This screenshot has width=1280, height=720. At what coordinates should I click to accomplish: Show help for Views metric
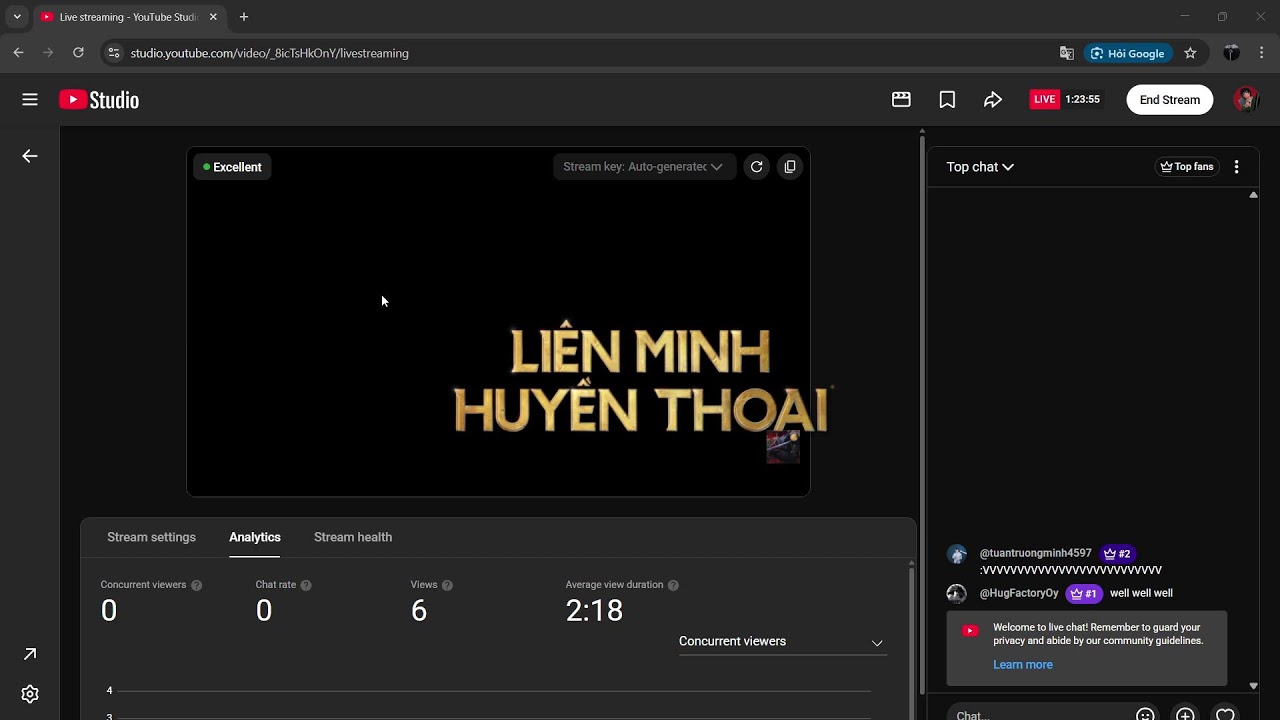click(x=447, y=585)
